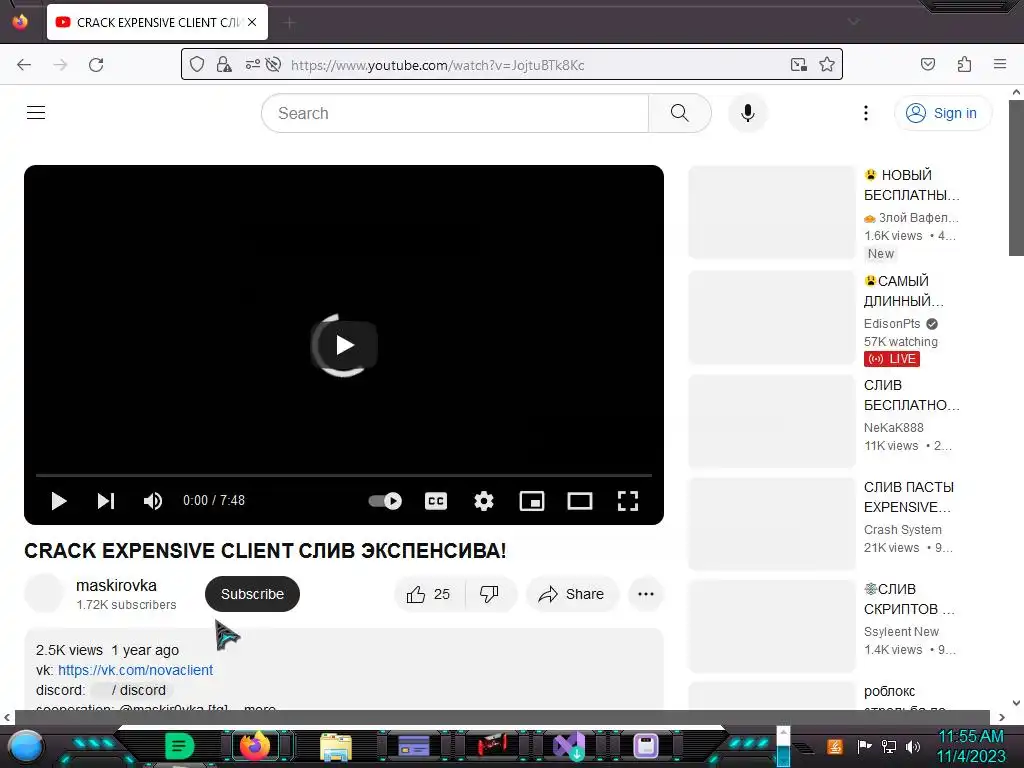Open File Explorer from taskbar
Screen dimensions: 1024x768
coord(336,746)
